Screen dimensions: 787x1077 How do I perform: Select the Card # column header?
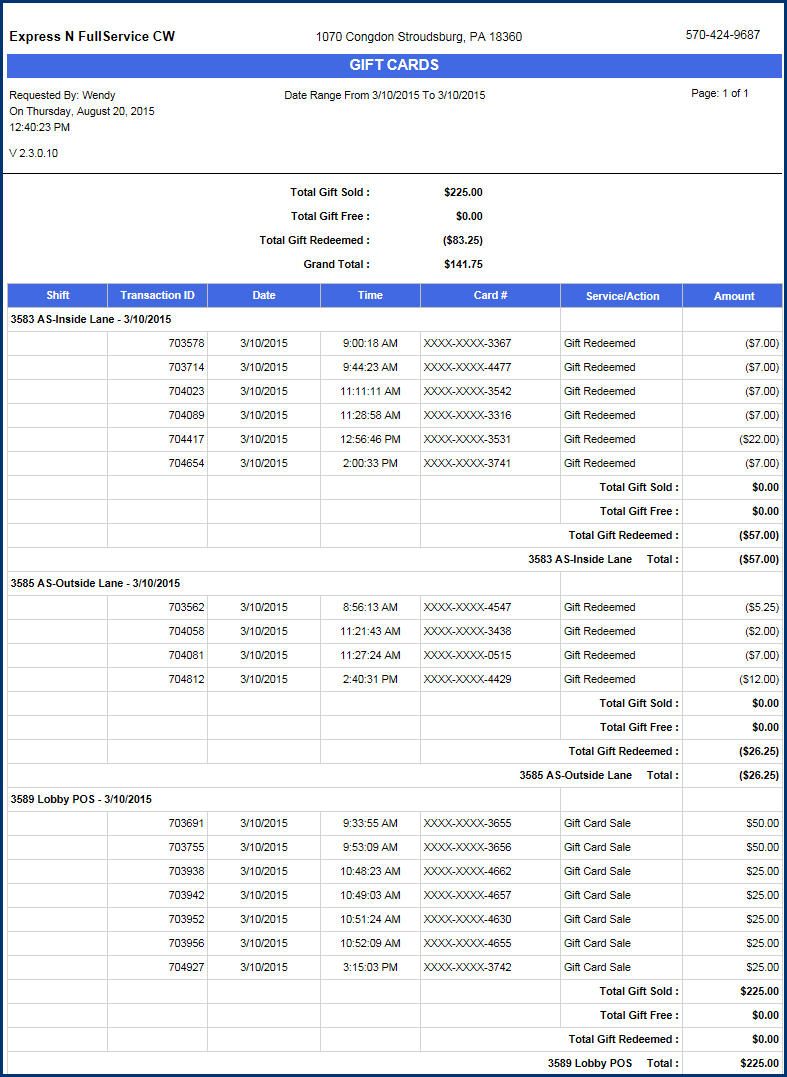(490, 296)
